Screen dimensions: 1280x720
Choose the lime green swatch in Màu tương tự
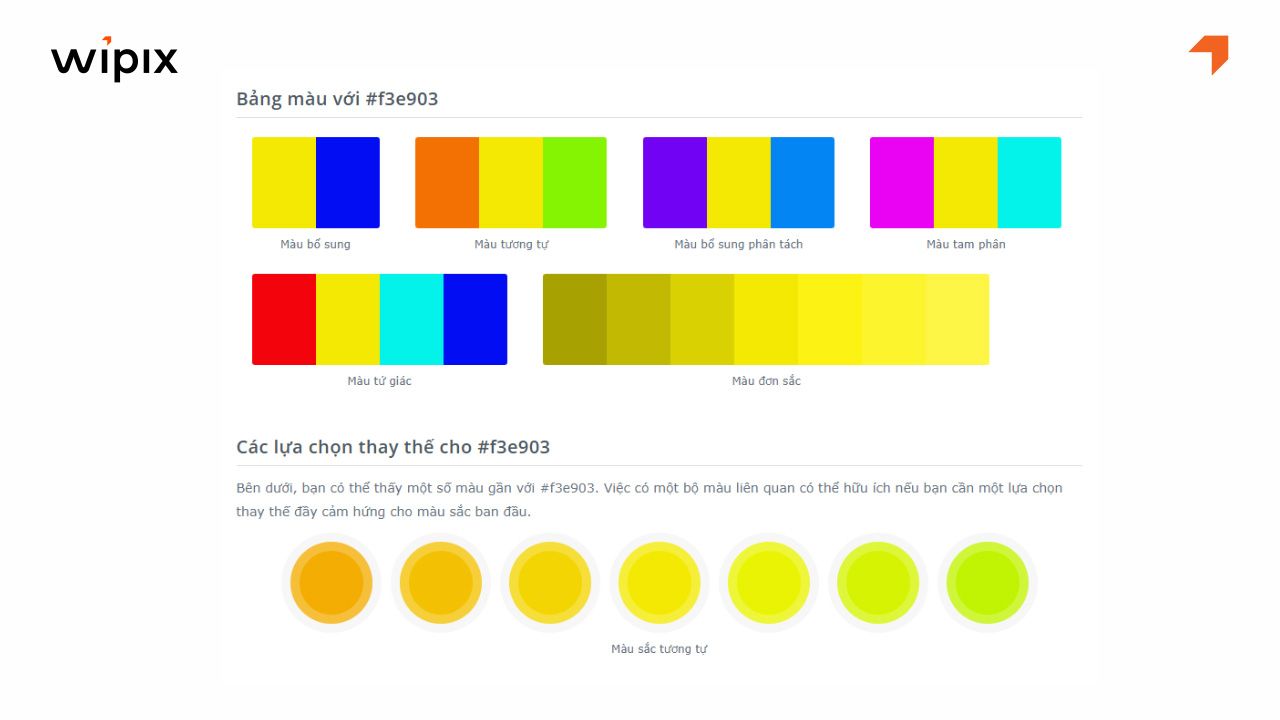pos(575,182)
